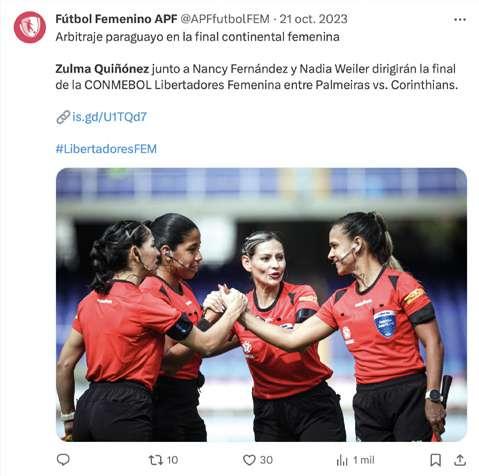Open the three-dot more options menu
479x476 pixels.
coord(460,20)
